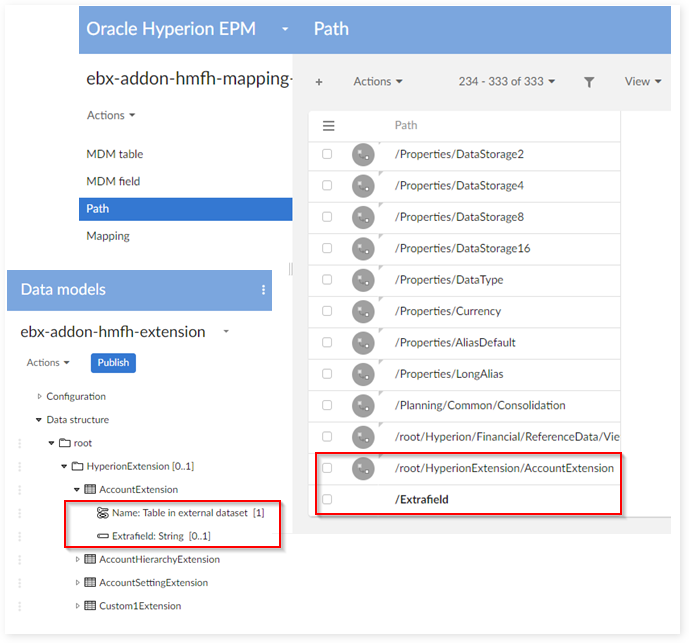Collapse the root folder node arrow
This screenshot has height=643, width=689.
coord(51,443)
